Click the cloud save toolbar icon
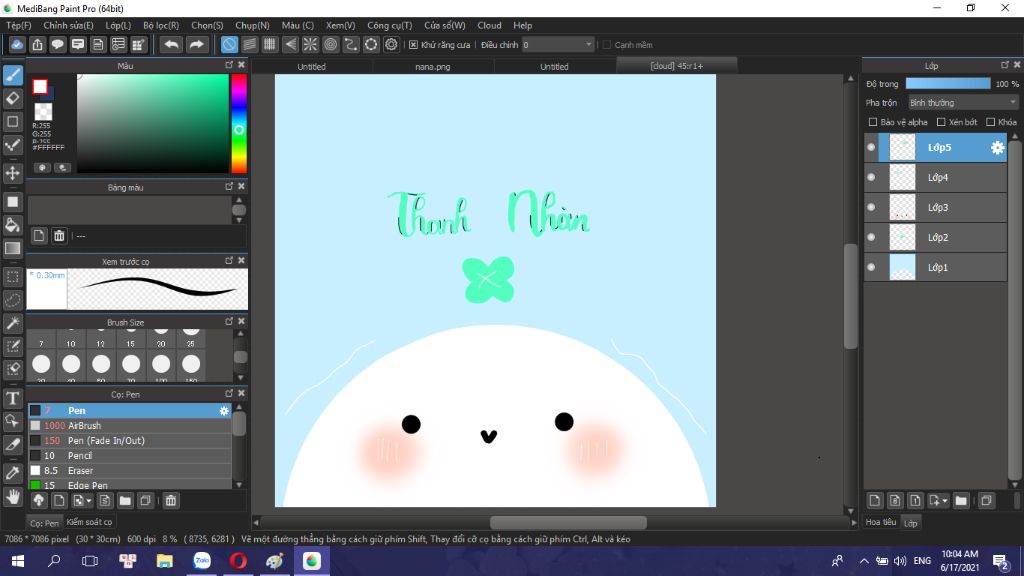The height and width of the screenshot is (576, 1024). pyautogui.click(x=17, y=44)
